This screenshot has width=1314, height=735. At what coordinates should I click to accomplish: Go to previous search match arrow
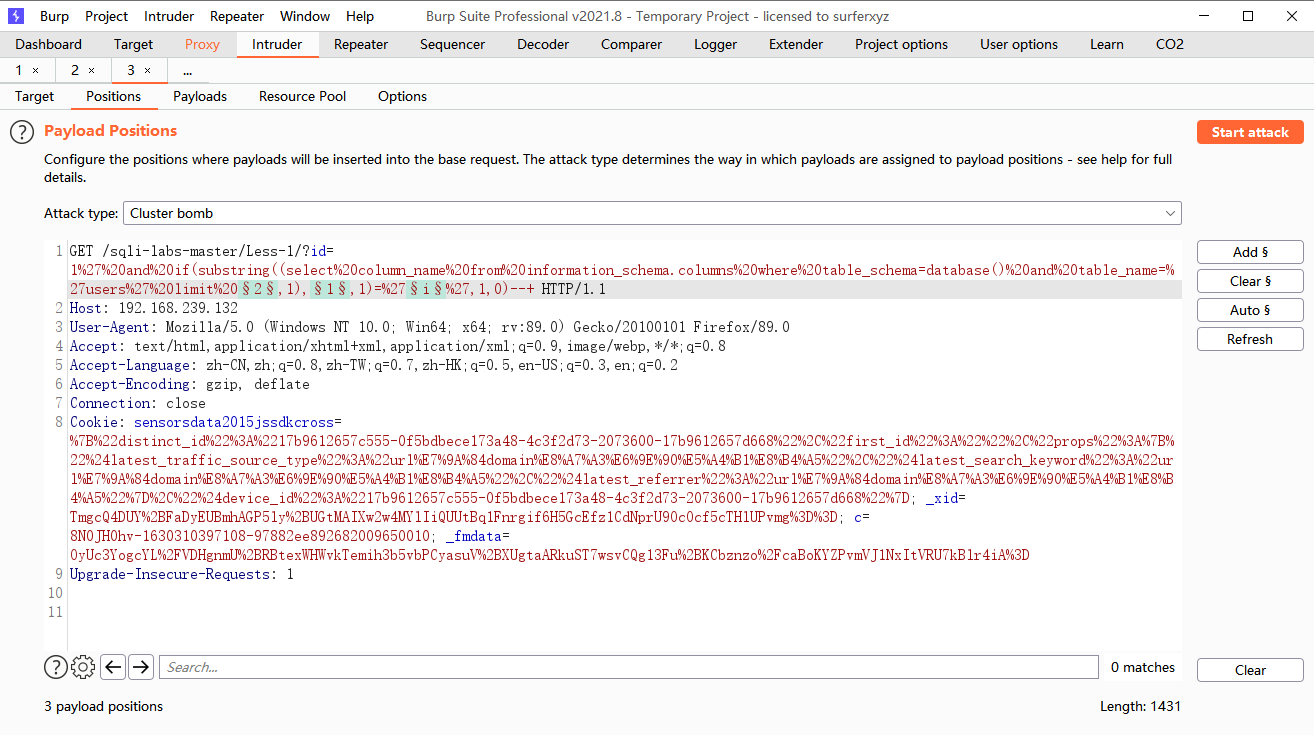113,667
